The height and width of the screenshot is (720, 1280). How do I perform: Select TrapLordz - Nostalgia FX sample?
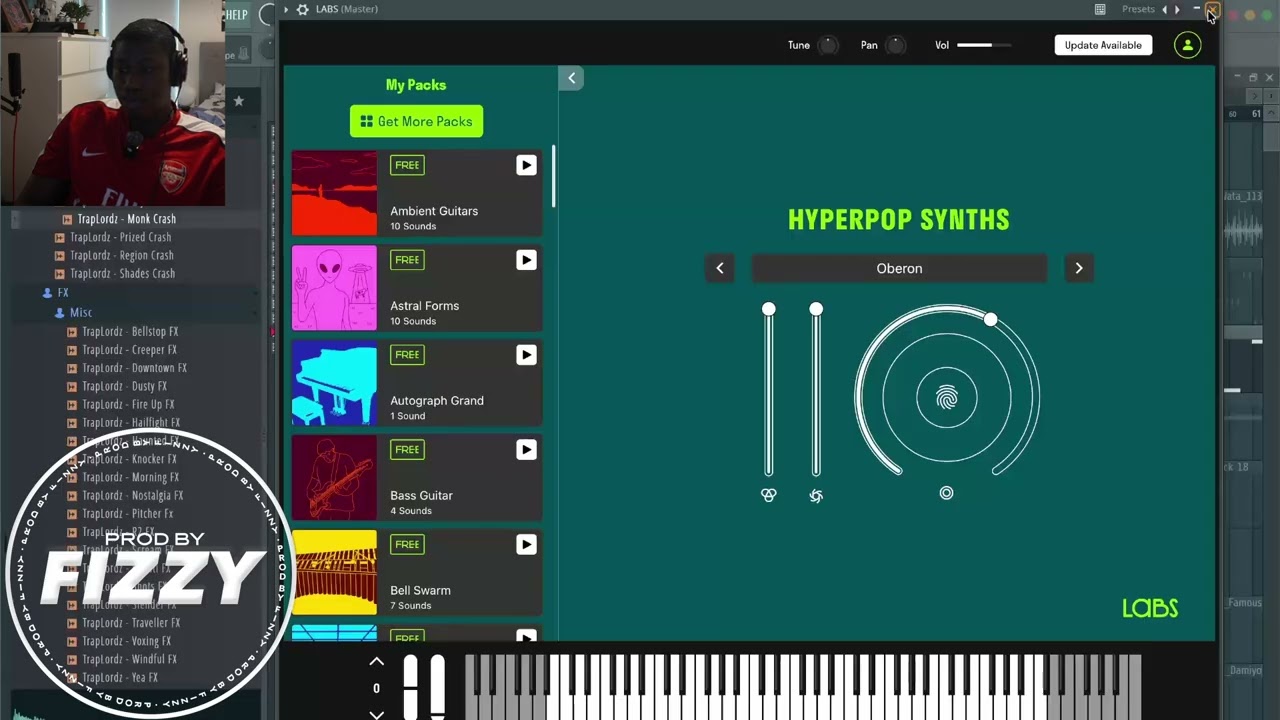pyautogui.click(x=133, y=495)
